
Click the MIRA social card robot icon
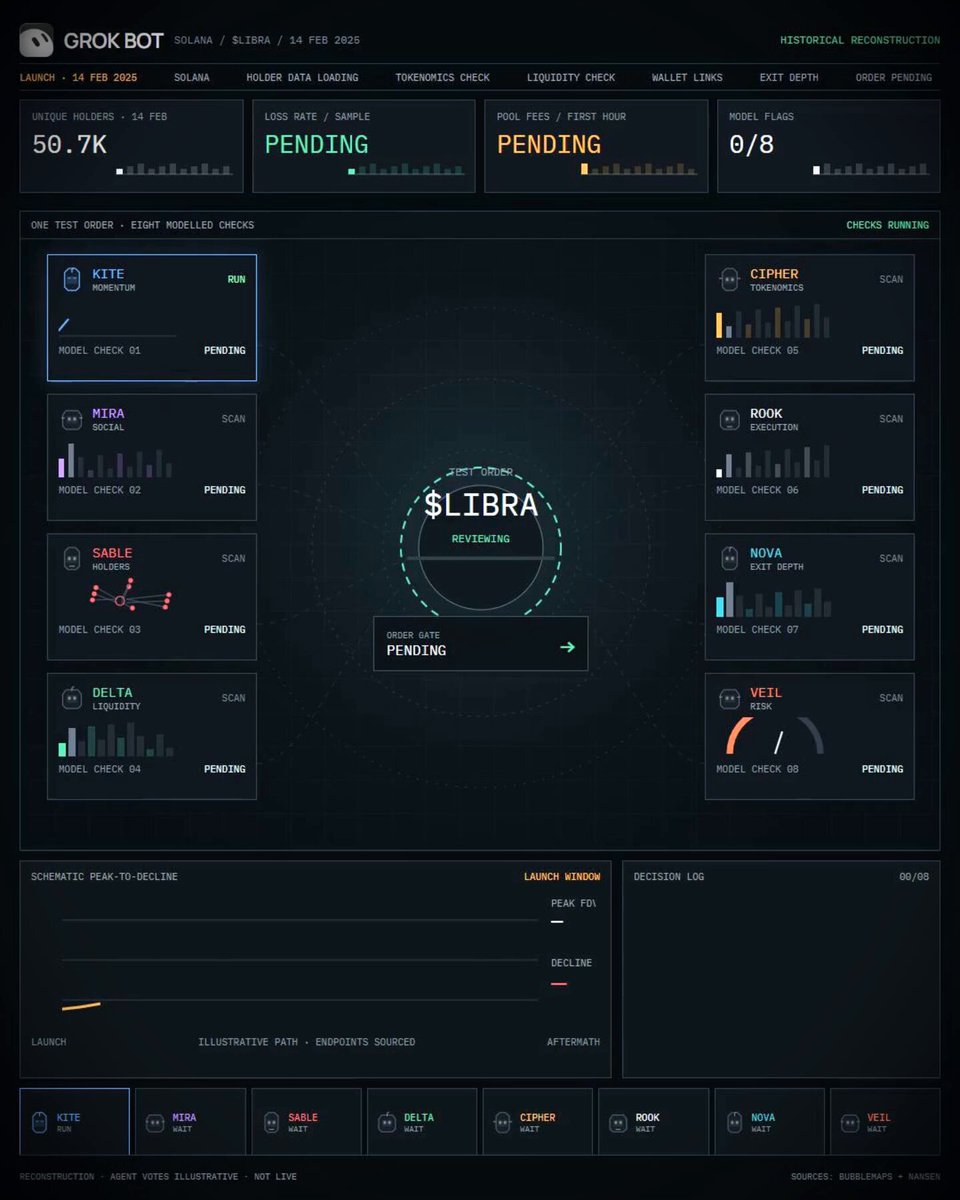pyautogui.click(x=72, y=419)
